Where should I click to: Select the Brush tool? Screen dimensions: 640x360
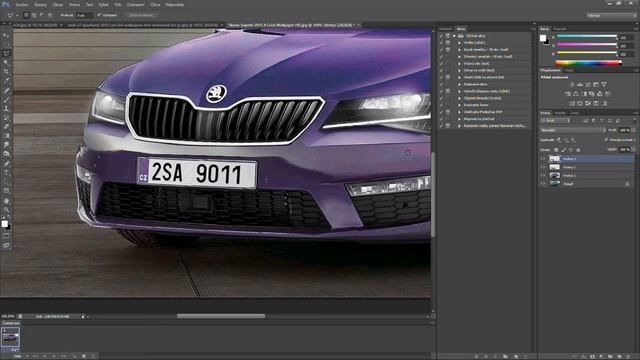(6, 100)
